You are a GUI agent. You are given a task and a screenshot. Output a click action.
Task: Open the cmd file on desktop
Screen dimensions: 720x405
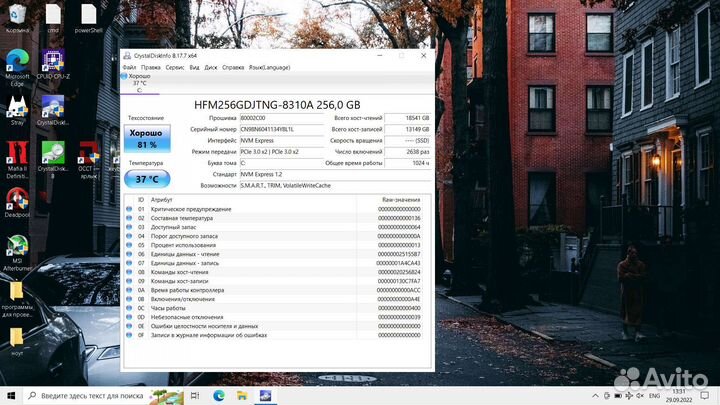coord(53,18)
